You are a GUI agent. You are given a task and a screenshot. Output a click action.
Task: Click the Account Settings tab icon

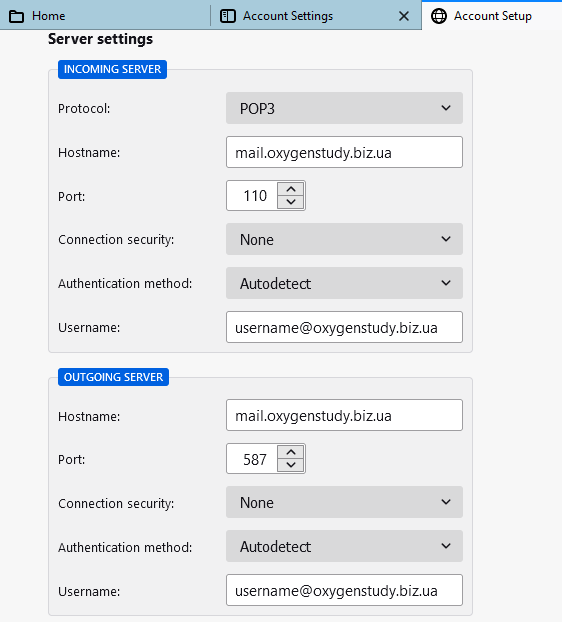(228, 16)
